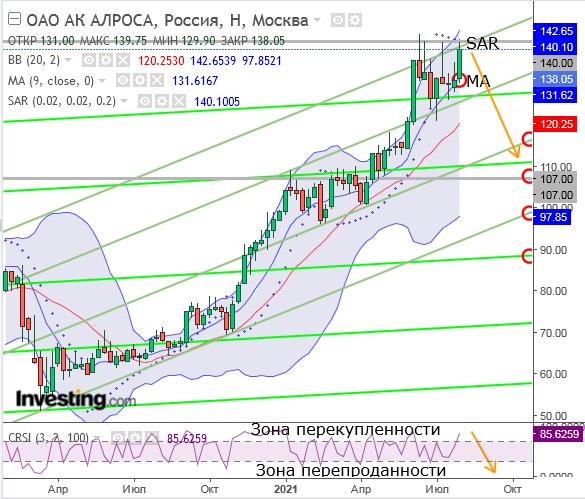Remove the SAR indicator with its X icon
The height and width of the screenshot is (499, 585).
[x=179, y=101]
